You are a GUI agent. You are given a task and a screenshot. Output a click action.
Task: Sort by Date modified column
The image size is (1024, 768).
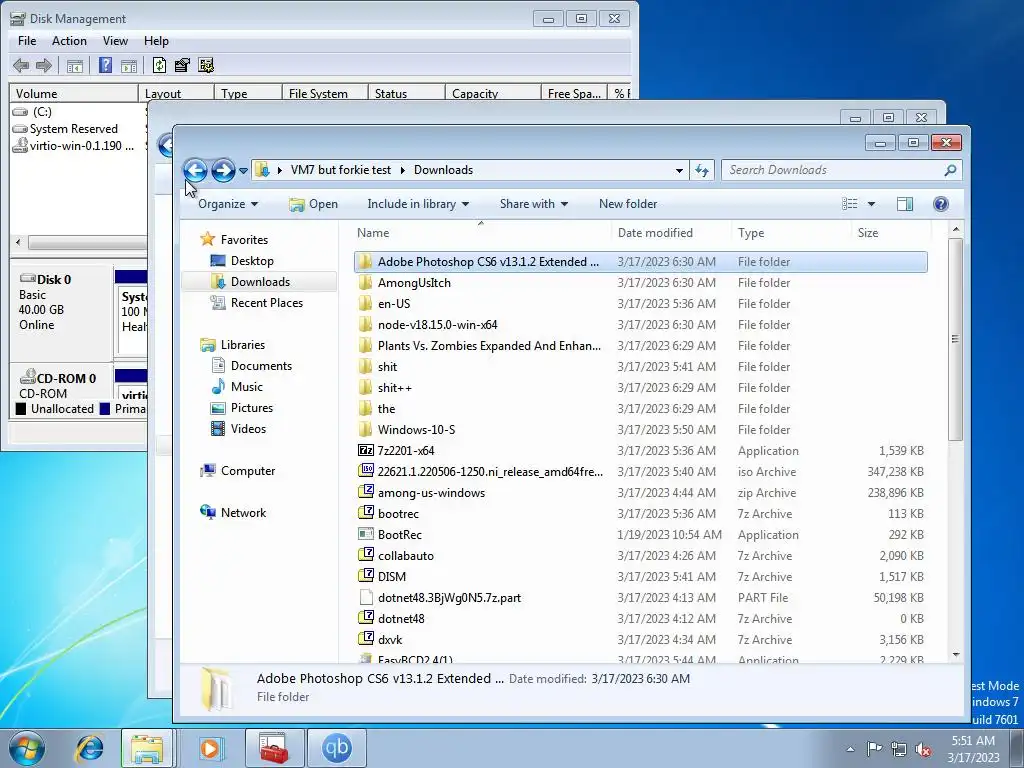[671, 232]
